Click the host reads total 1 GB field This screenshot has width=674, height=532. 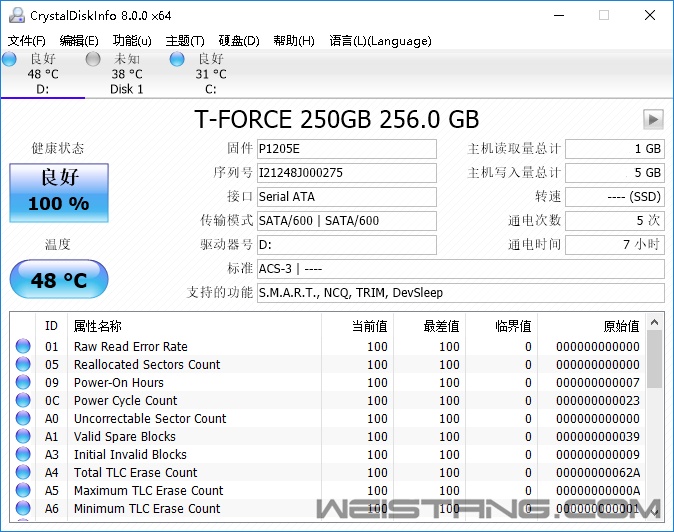point(615,149)
